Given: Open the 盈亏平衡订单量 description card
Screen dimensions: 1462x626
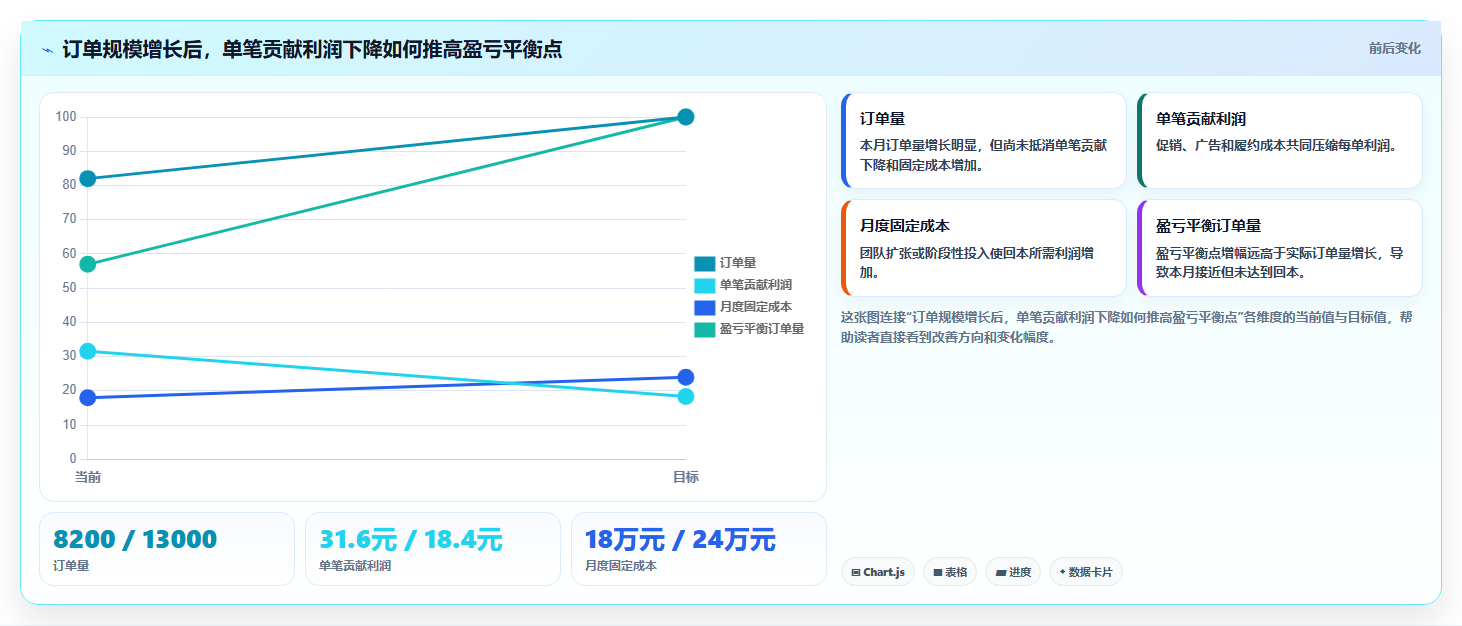Looking at the screenshot, I should point(1280,248).
